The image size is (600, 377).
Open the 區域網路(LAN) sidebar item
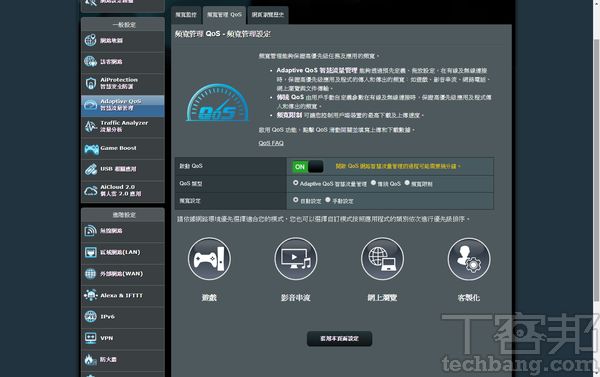pyautogui.click(x=123, y=252)
